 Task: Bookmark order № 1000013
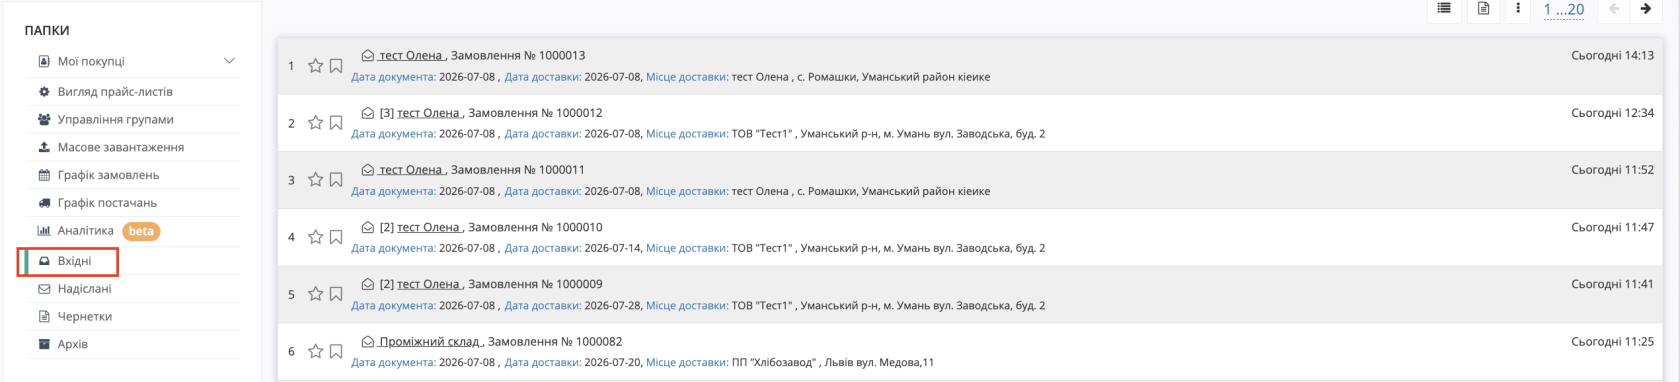click(336, 66)
